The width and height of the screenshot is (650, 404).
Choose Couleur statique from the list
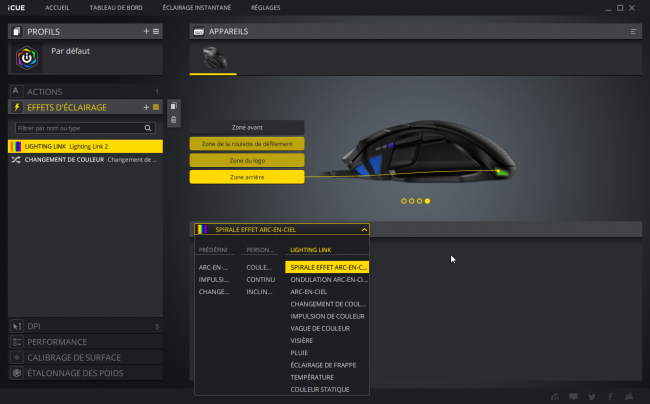[x=320, y=389]
